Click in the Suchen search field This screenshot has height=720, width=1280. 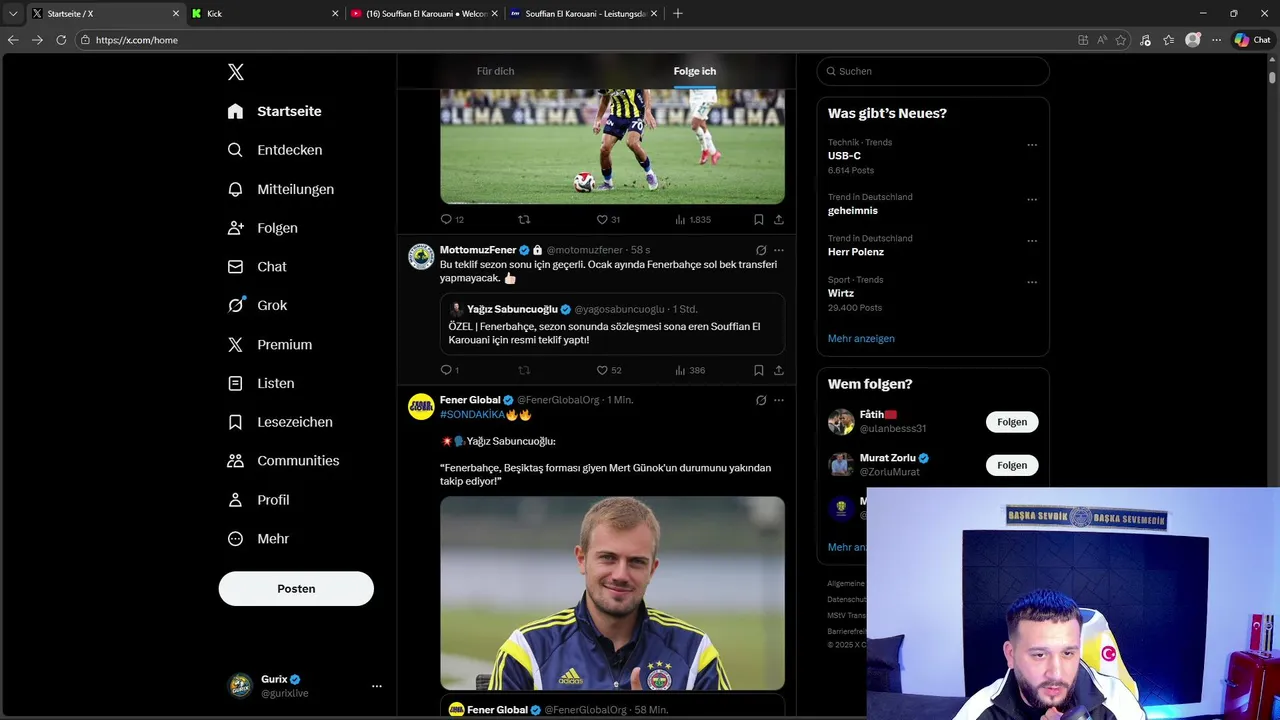tap(933, 71)
